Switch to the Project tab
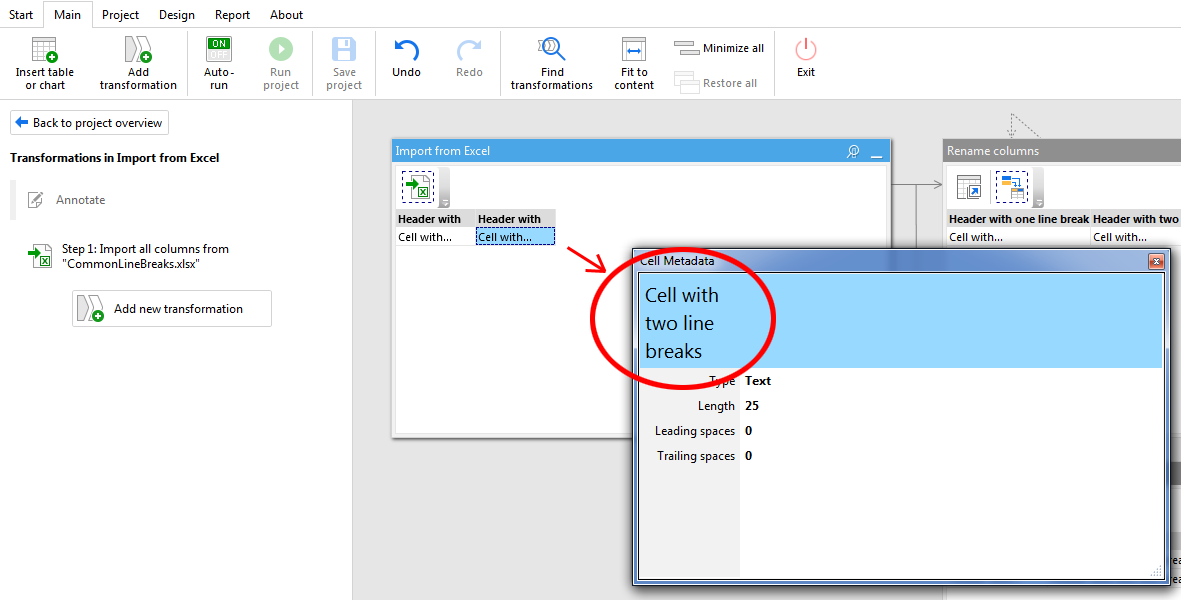Screen dimensions: 1181x600 (121, 14)
